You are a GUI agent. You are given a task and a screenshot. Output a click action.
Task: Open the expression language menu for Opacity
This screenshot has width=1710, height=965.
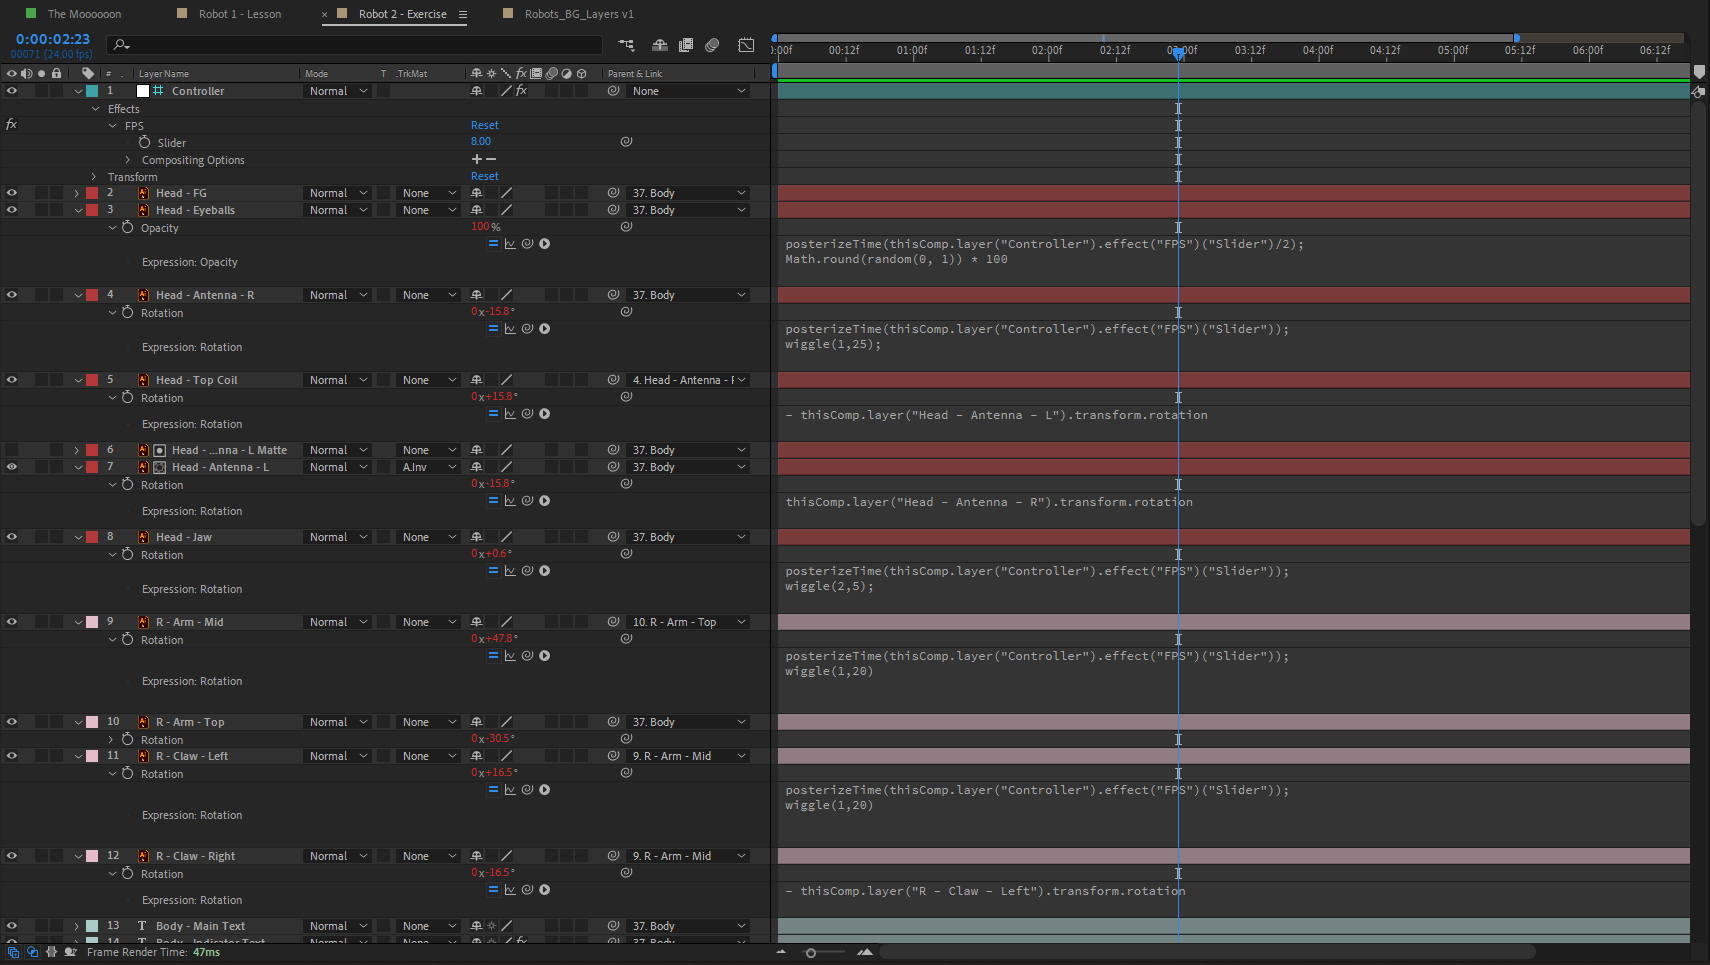545,244
